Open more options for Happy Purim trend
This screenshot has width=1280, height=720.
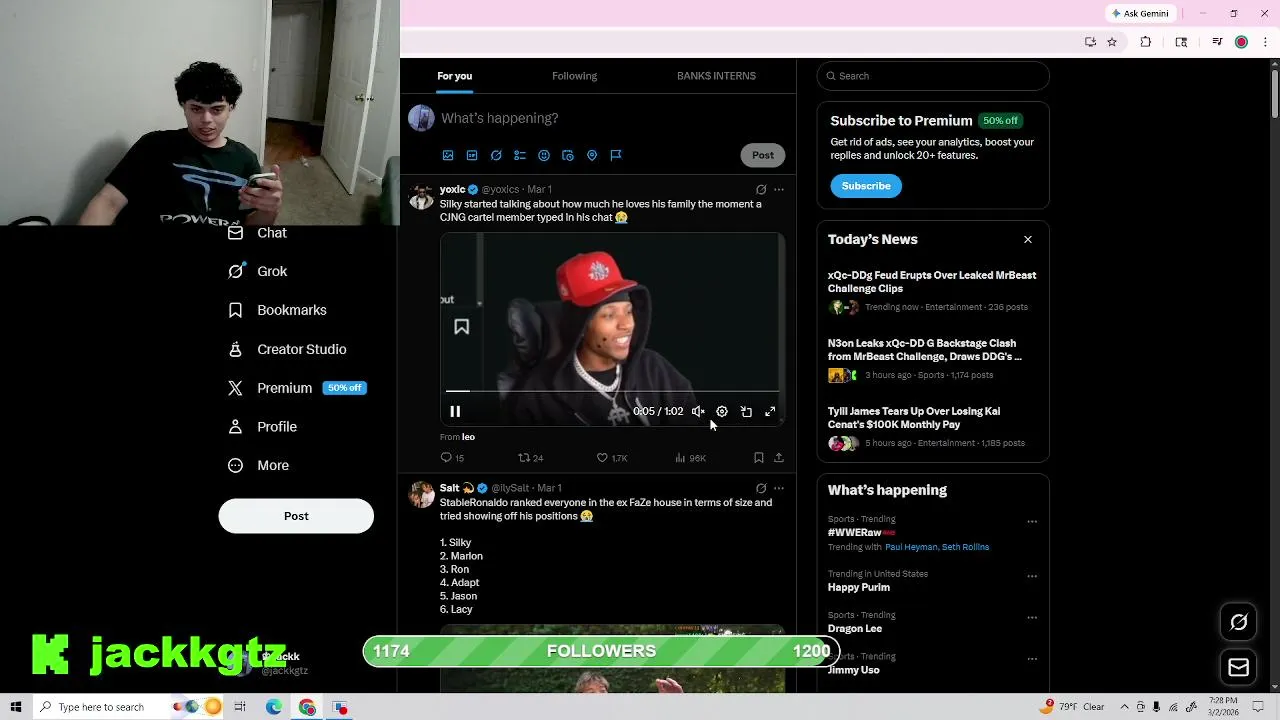pos(1032,577)
